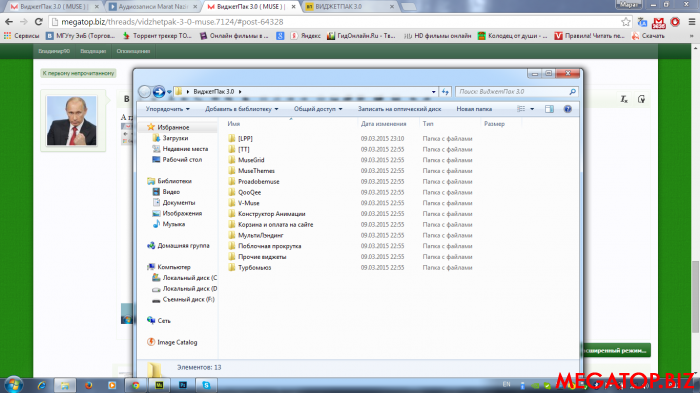Image resolution: width=700 pixels, height=393 pixels.
Task: Expand view options dropdown arrow
Action: 532,109
